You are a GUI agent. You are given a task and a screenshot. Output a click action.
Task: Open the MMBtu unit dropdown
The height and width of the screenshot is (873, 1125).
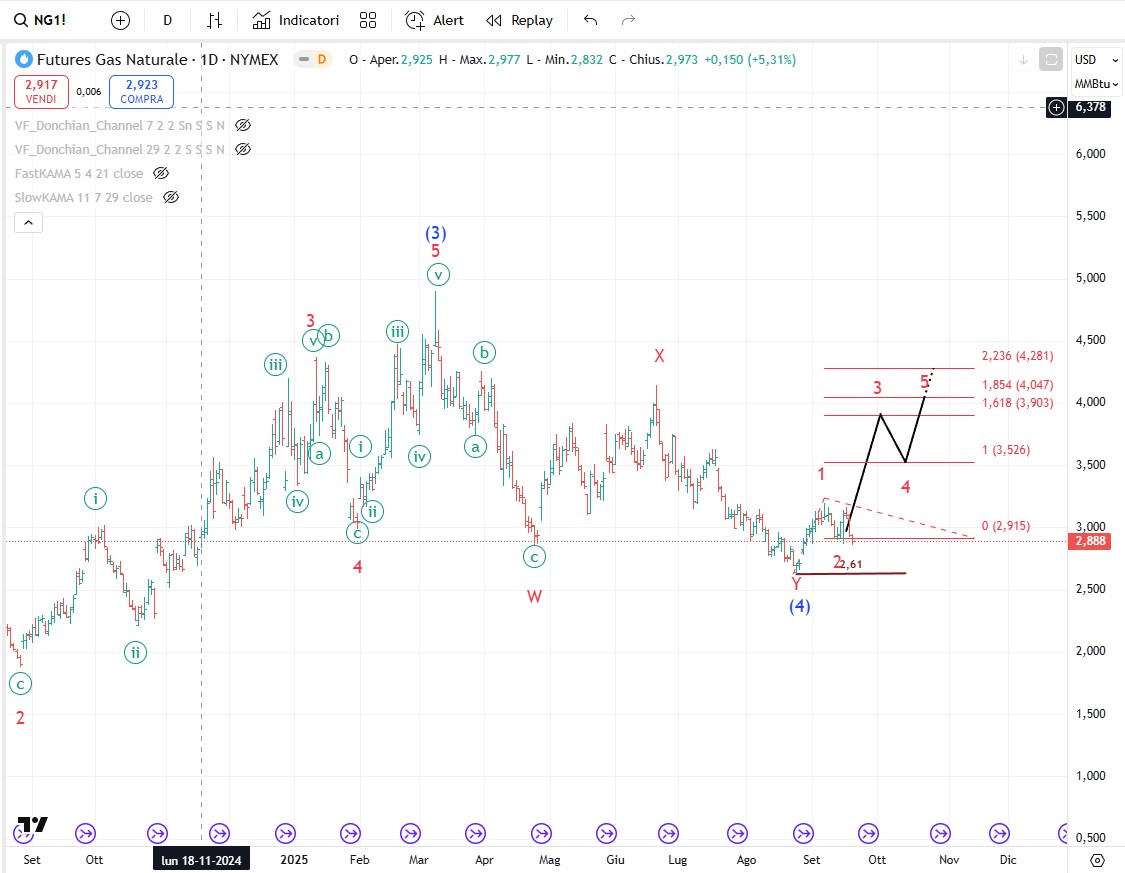point(1096,84)
